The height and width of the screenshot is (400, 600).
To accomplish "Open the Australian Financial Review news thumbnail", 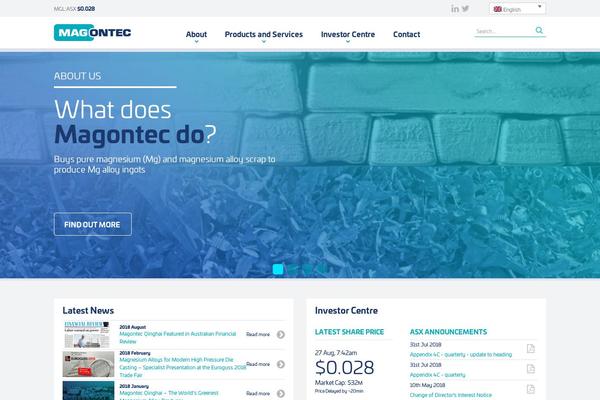I will coord(88,335).
